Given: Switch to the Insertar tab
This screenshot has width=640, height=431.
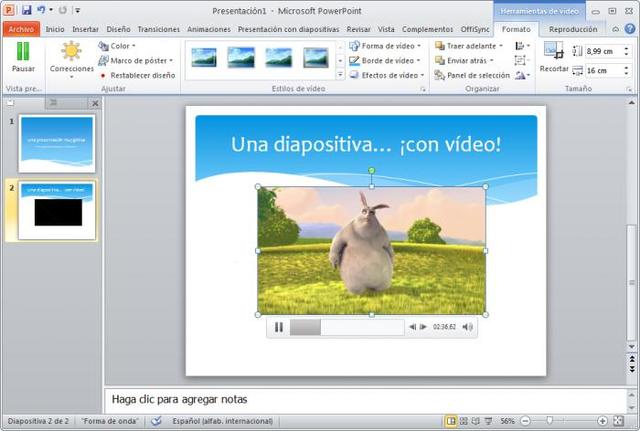Looking at the screenshot, I should pos(85,29).
